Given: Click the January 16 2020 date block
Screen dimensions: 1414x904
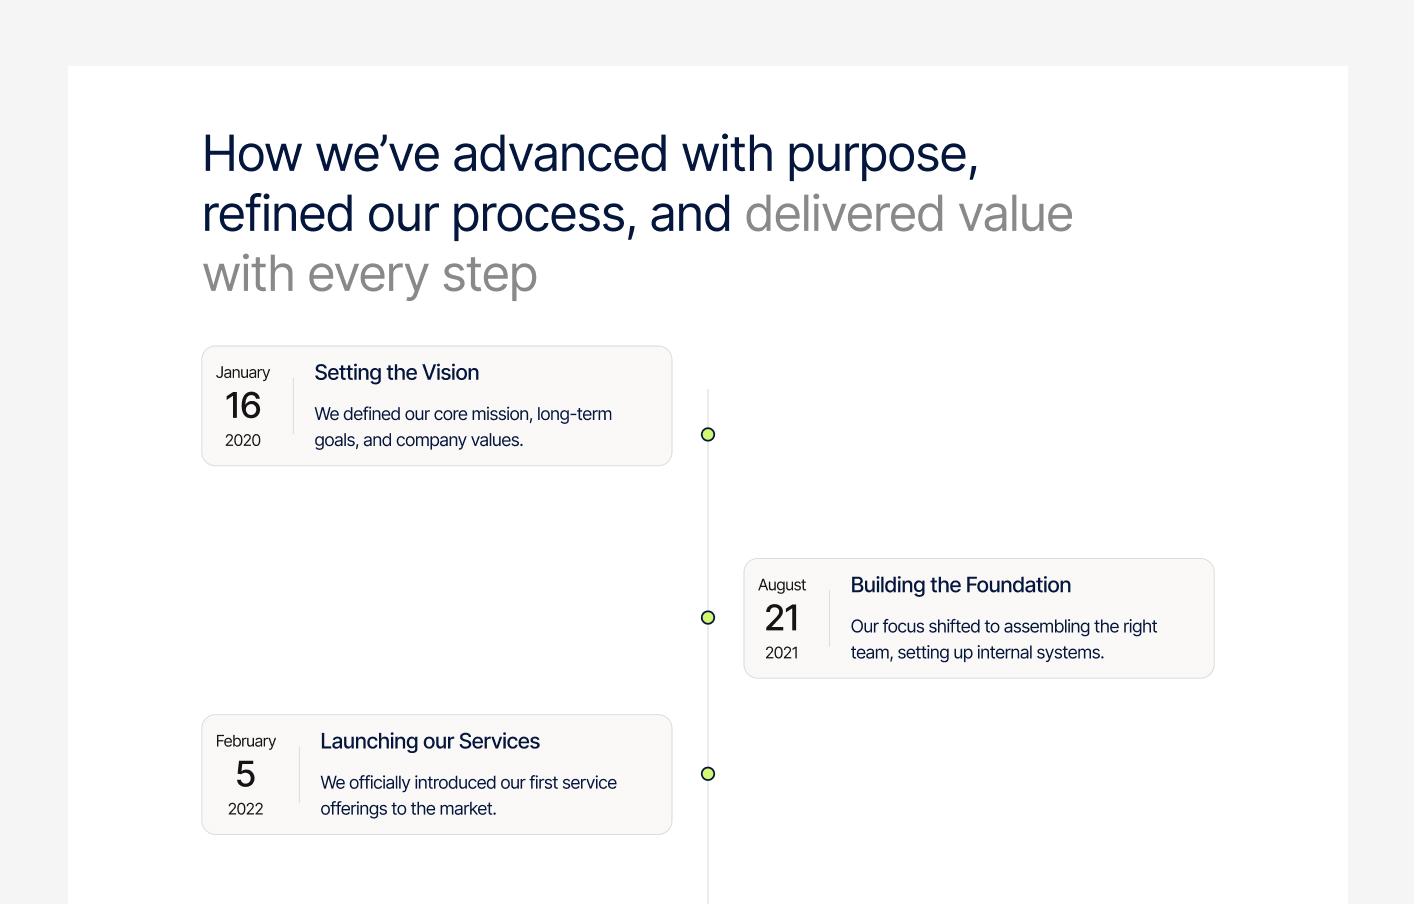Looking at the screenshot, I should 243,405.
